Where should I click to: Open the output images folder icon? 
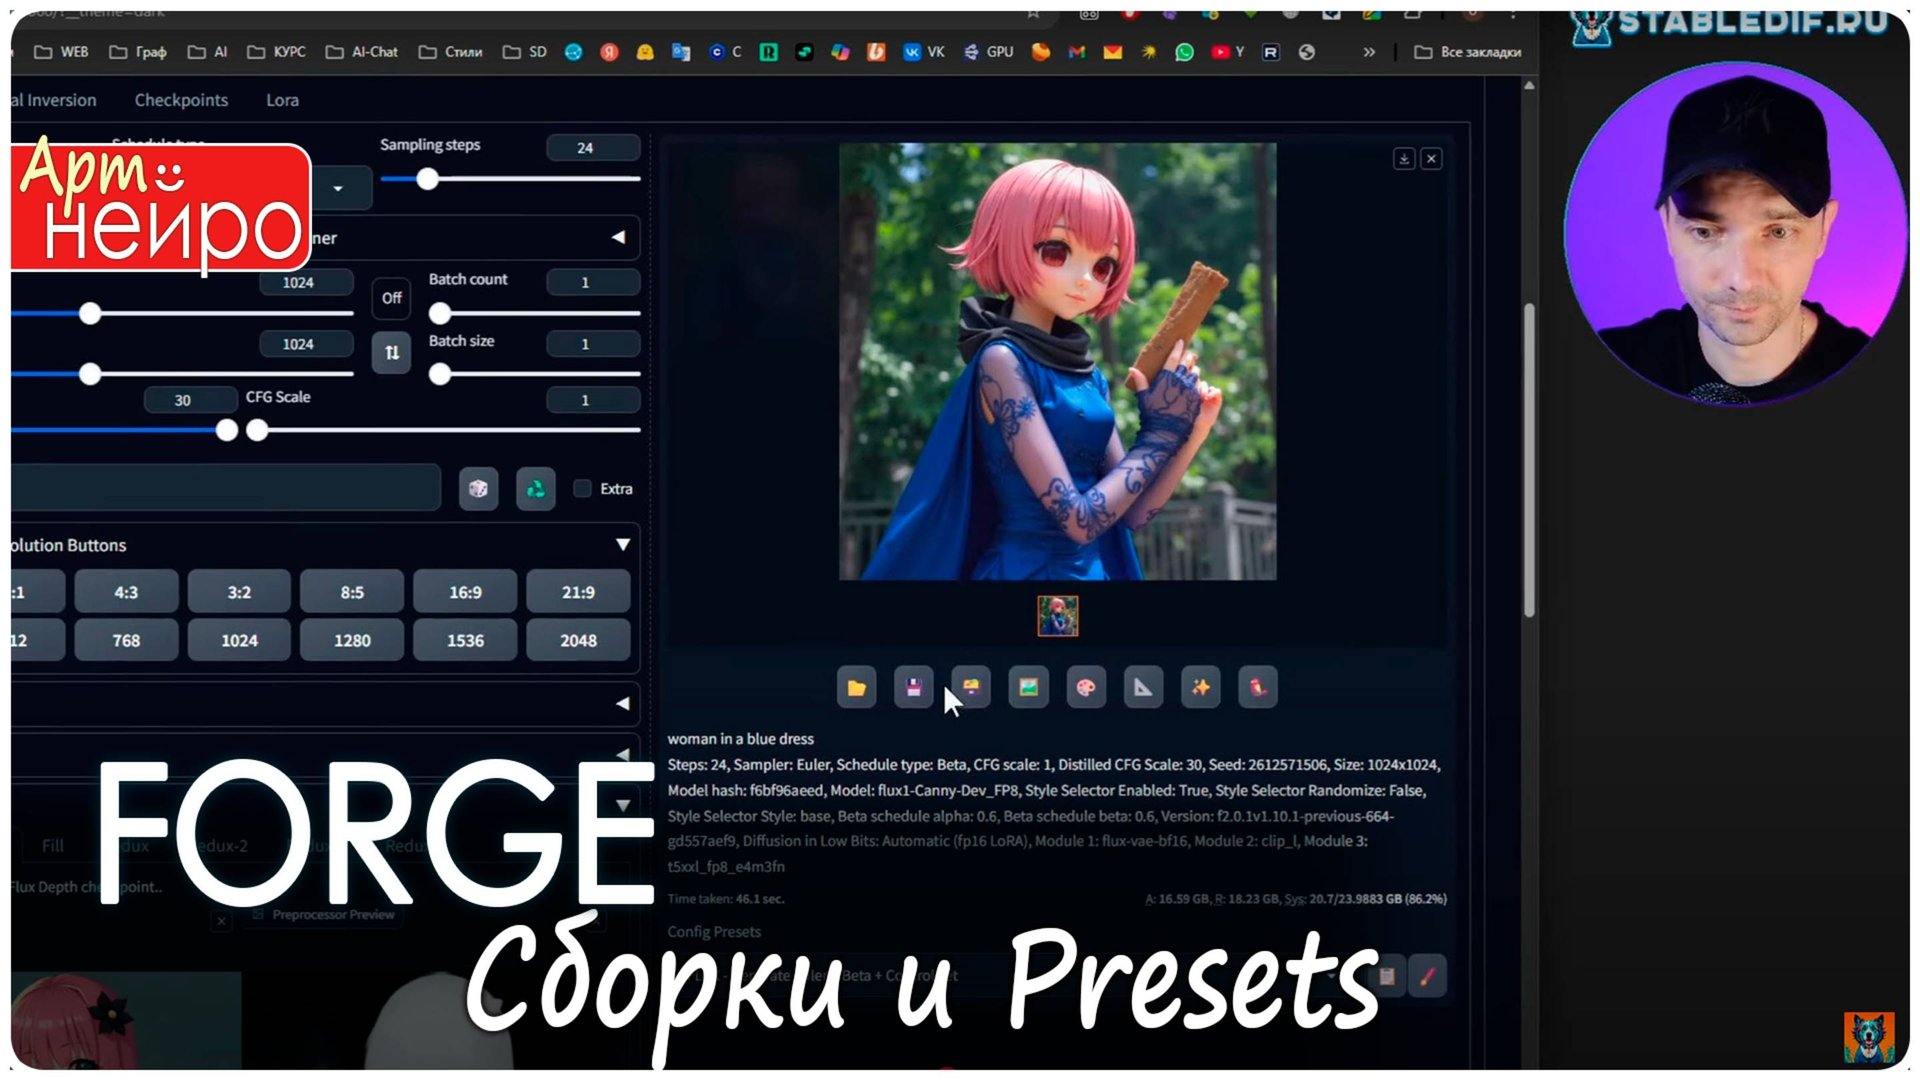coord(856,688)
